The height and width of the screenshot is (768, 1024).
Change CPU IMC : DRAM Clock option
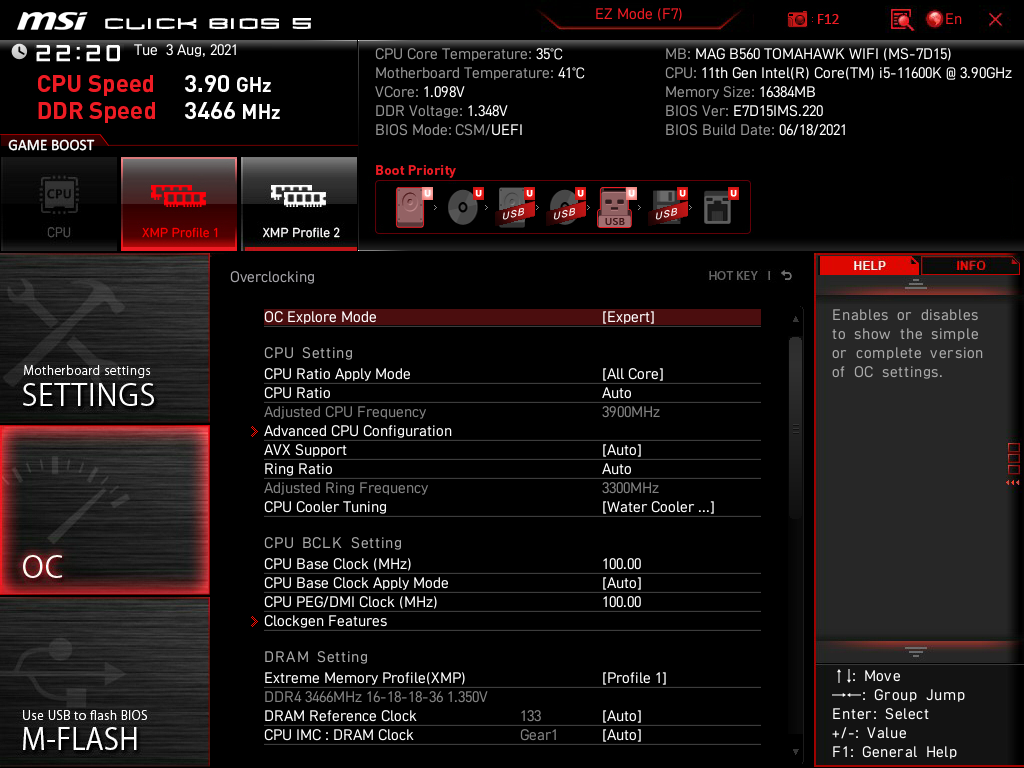click(x=512, y=735)
